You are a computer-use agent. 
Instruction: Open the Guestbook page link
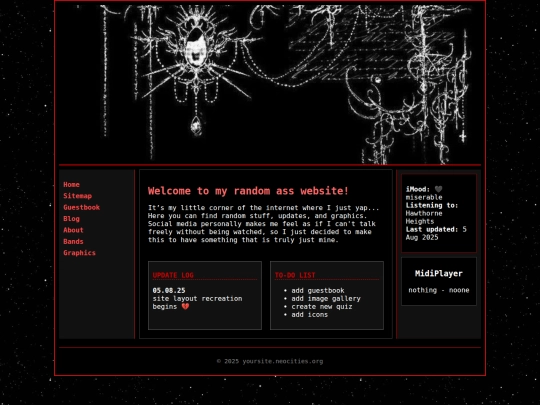coord(82,207)
